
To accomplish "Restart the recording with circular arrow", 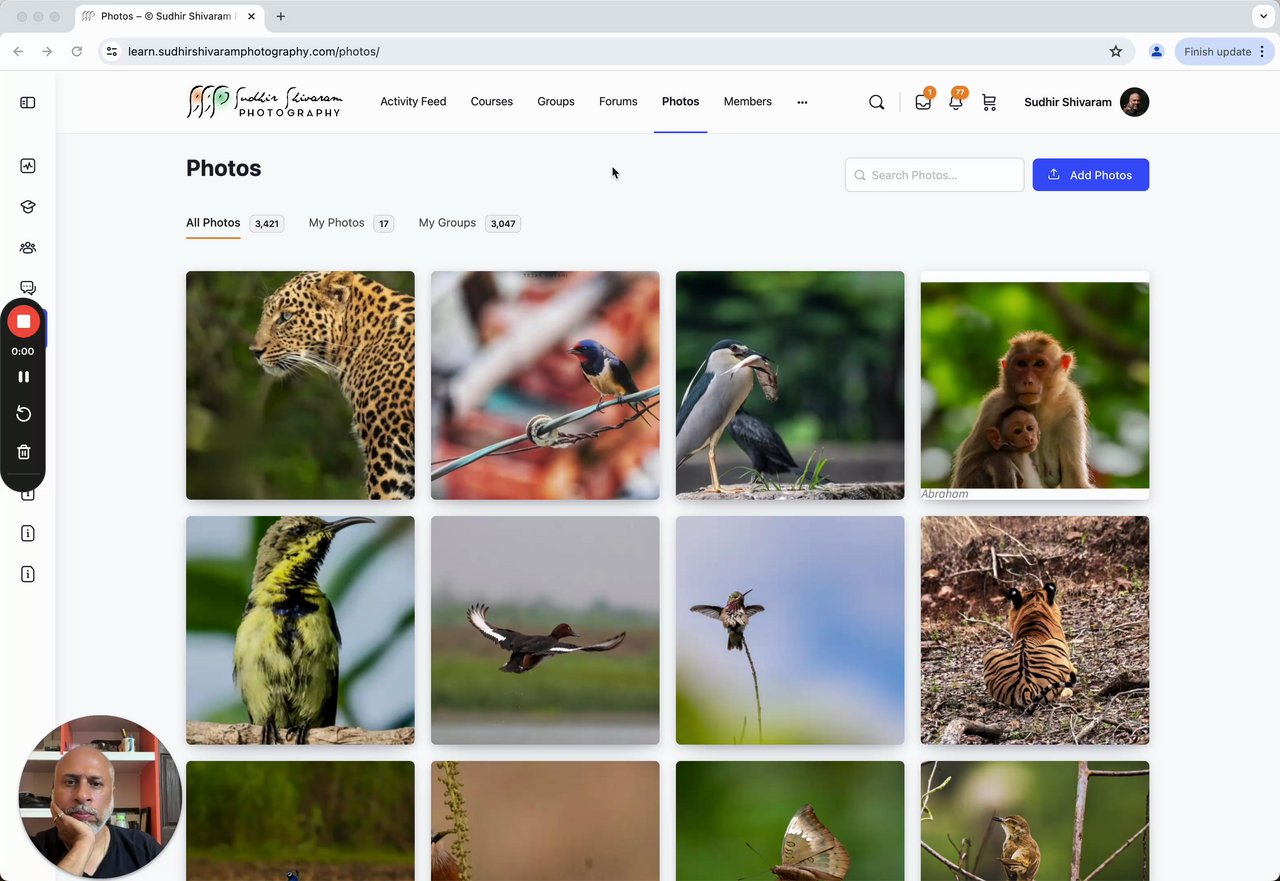I will coord(23,414).
